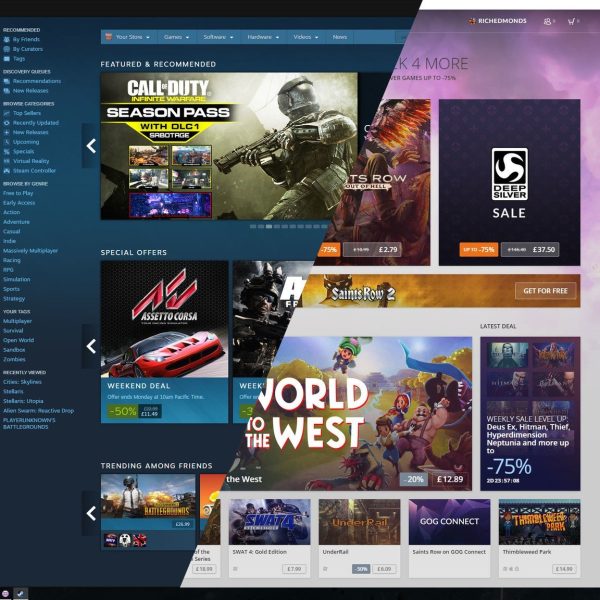Click the Union Jack friend avatar
Image resolution: width=600 pixels, height=600 pixels.
coord(139,540)
